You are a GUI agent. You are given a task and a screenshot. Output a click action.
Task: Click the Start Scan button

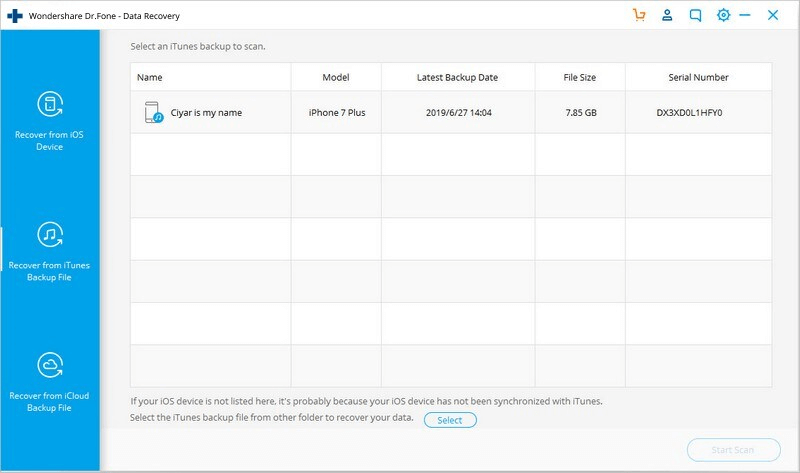coord(734,450)
